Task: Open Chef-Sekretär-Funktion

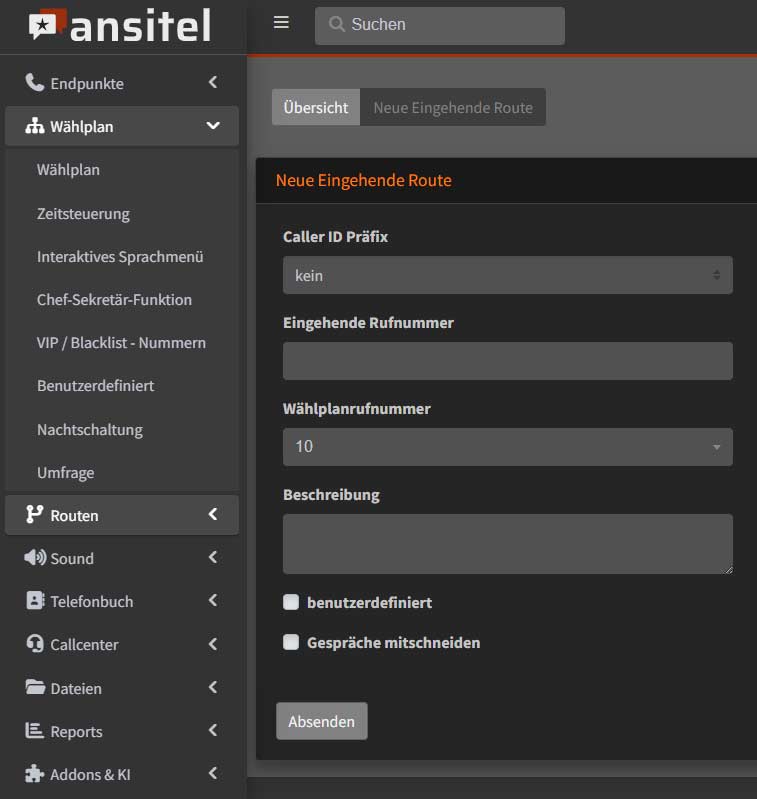Action: (x=115, y=300)
